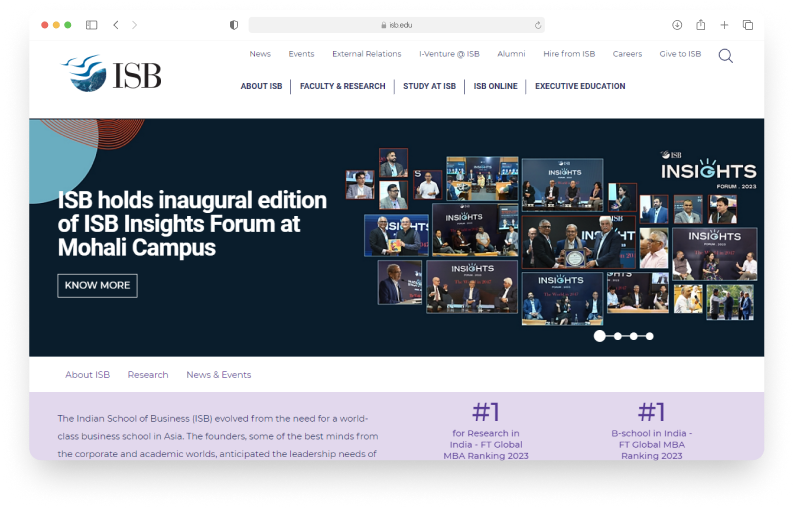Open the ISB ONLINE main menu
Screen dimensions: 794x509
496,86
